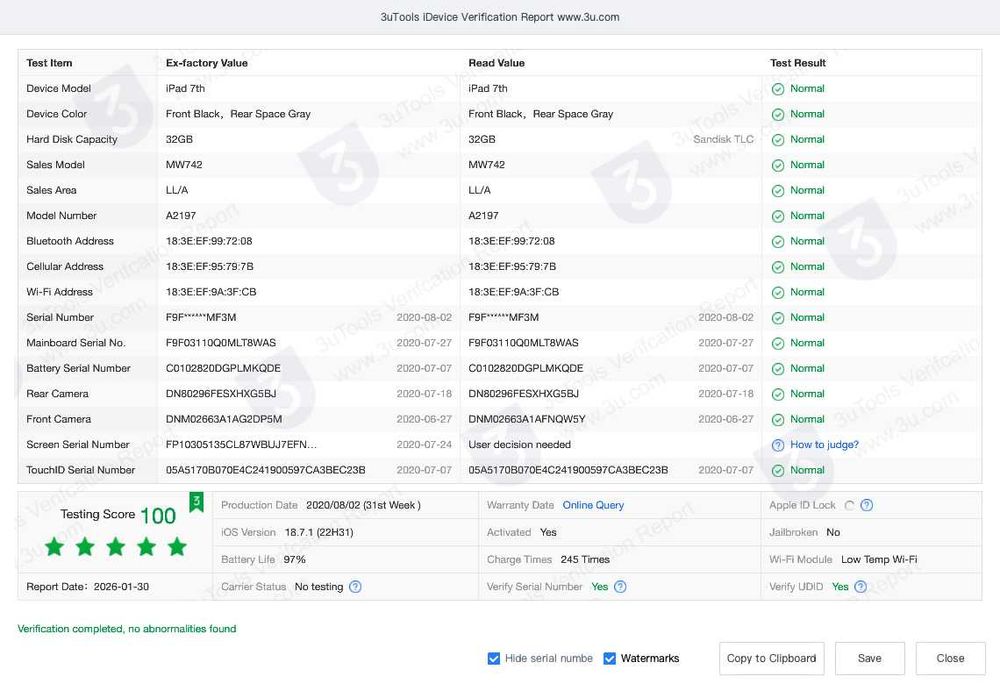Click the read Front Camera serial DNM02663A1AFNQW5Y

coord(527,419)
